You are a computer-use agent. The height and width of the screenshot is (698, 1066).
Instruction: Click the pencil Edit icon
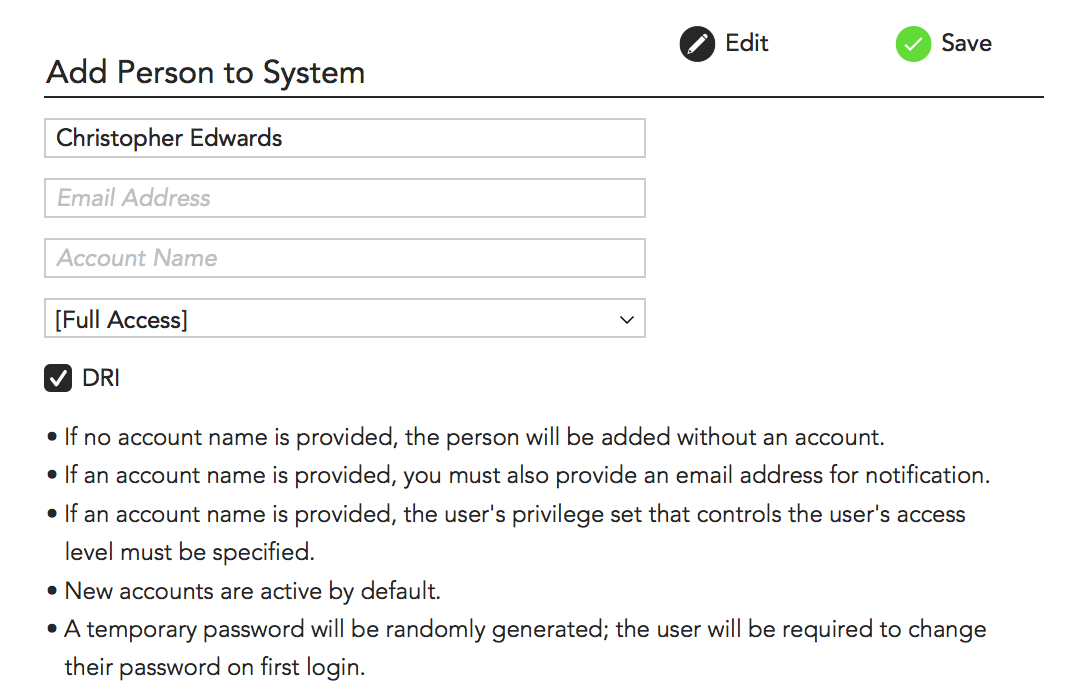(x=697, y=44)
